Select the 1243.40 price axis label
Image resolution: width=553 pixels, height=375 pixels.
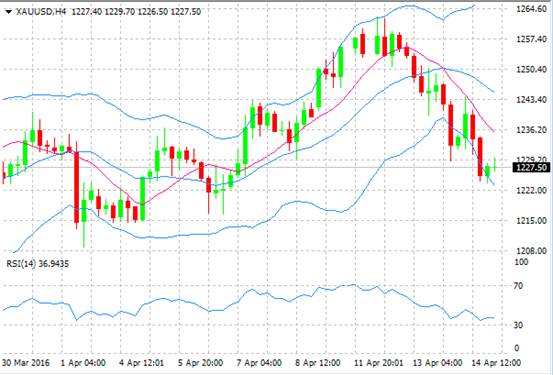click(x=531, y=100)
